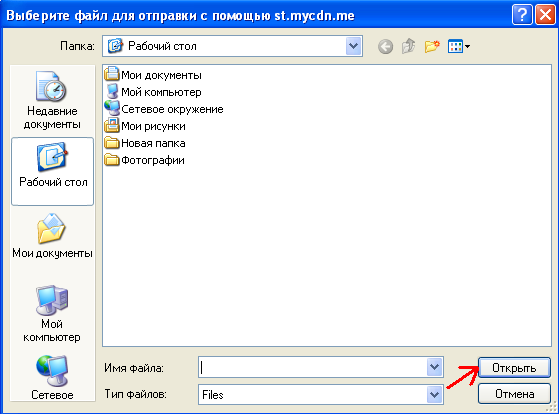The image size is (559, 414).
Task: Click the Мой компьютер name in file list
Action: click(161, 92)
